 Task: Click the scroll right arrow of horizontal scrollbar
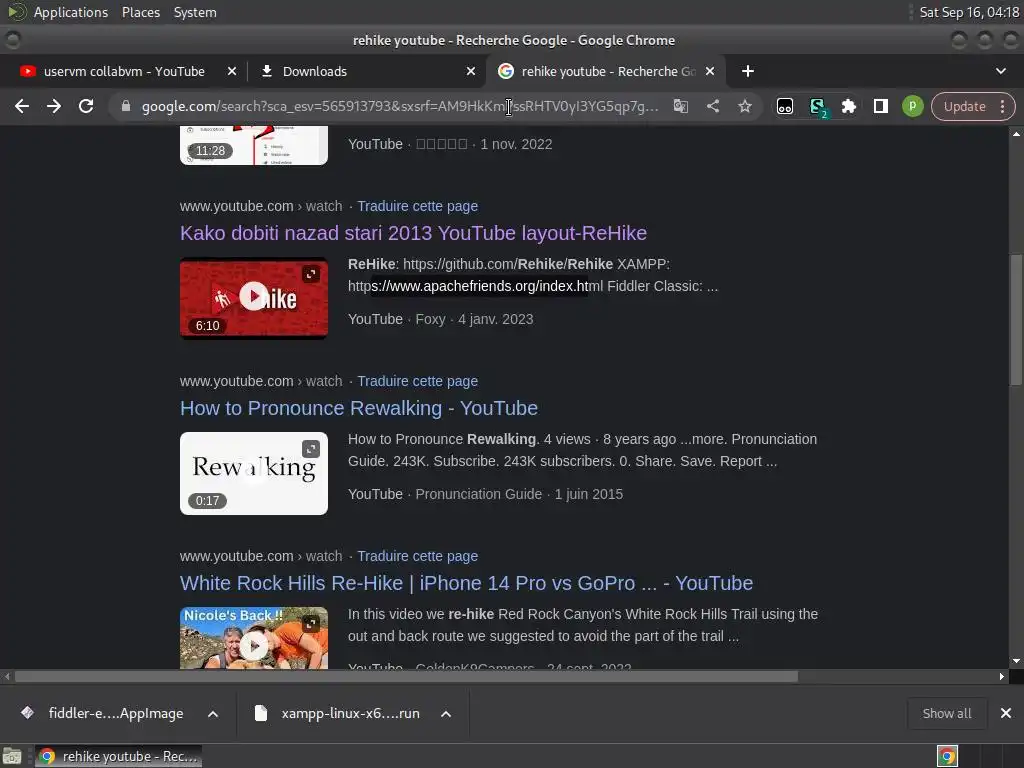coord(1002,677)
